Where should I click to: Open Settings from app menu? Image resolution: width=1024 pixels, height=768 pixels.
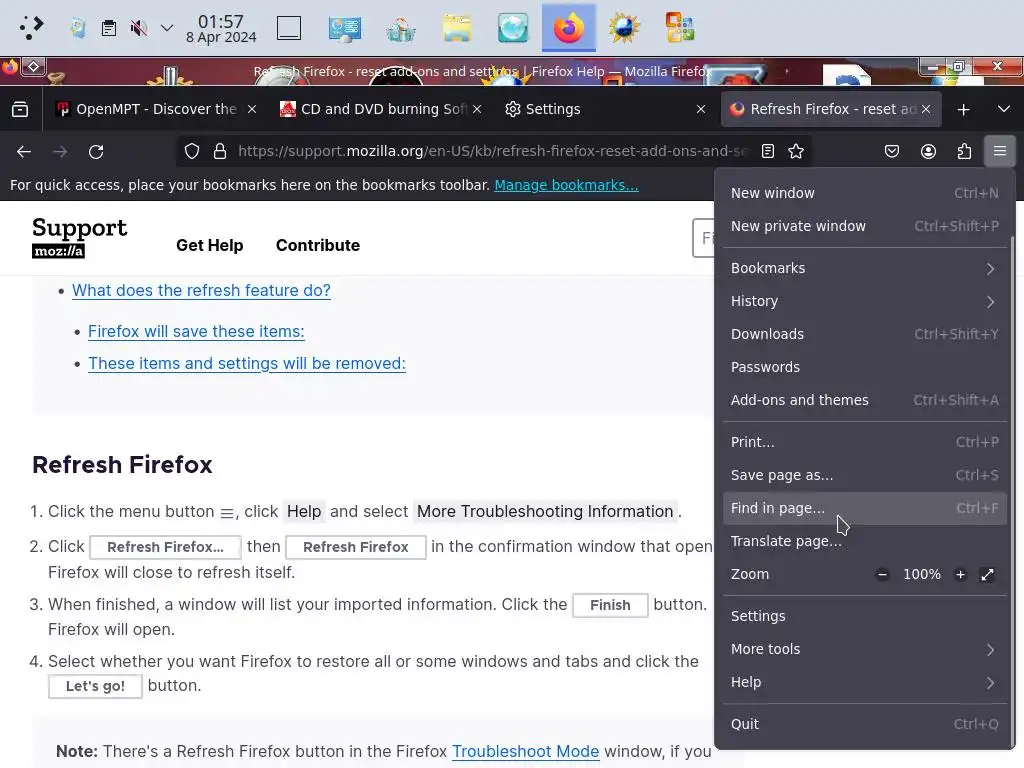[x=865, y=616]
